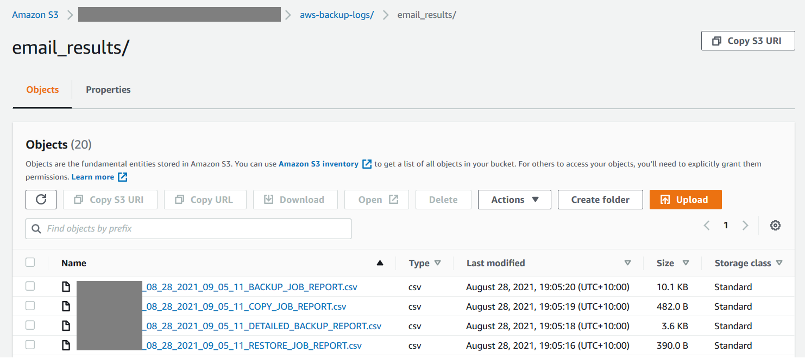Open the BACKUP_JOB_REPORT.csv object link

pos(249,287)
